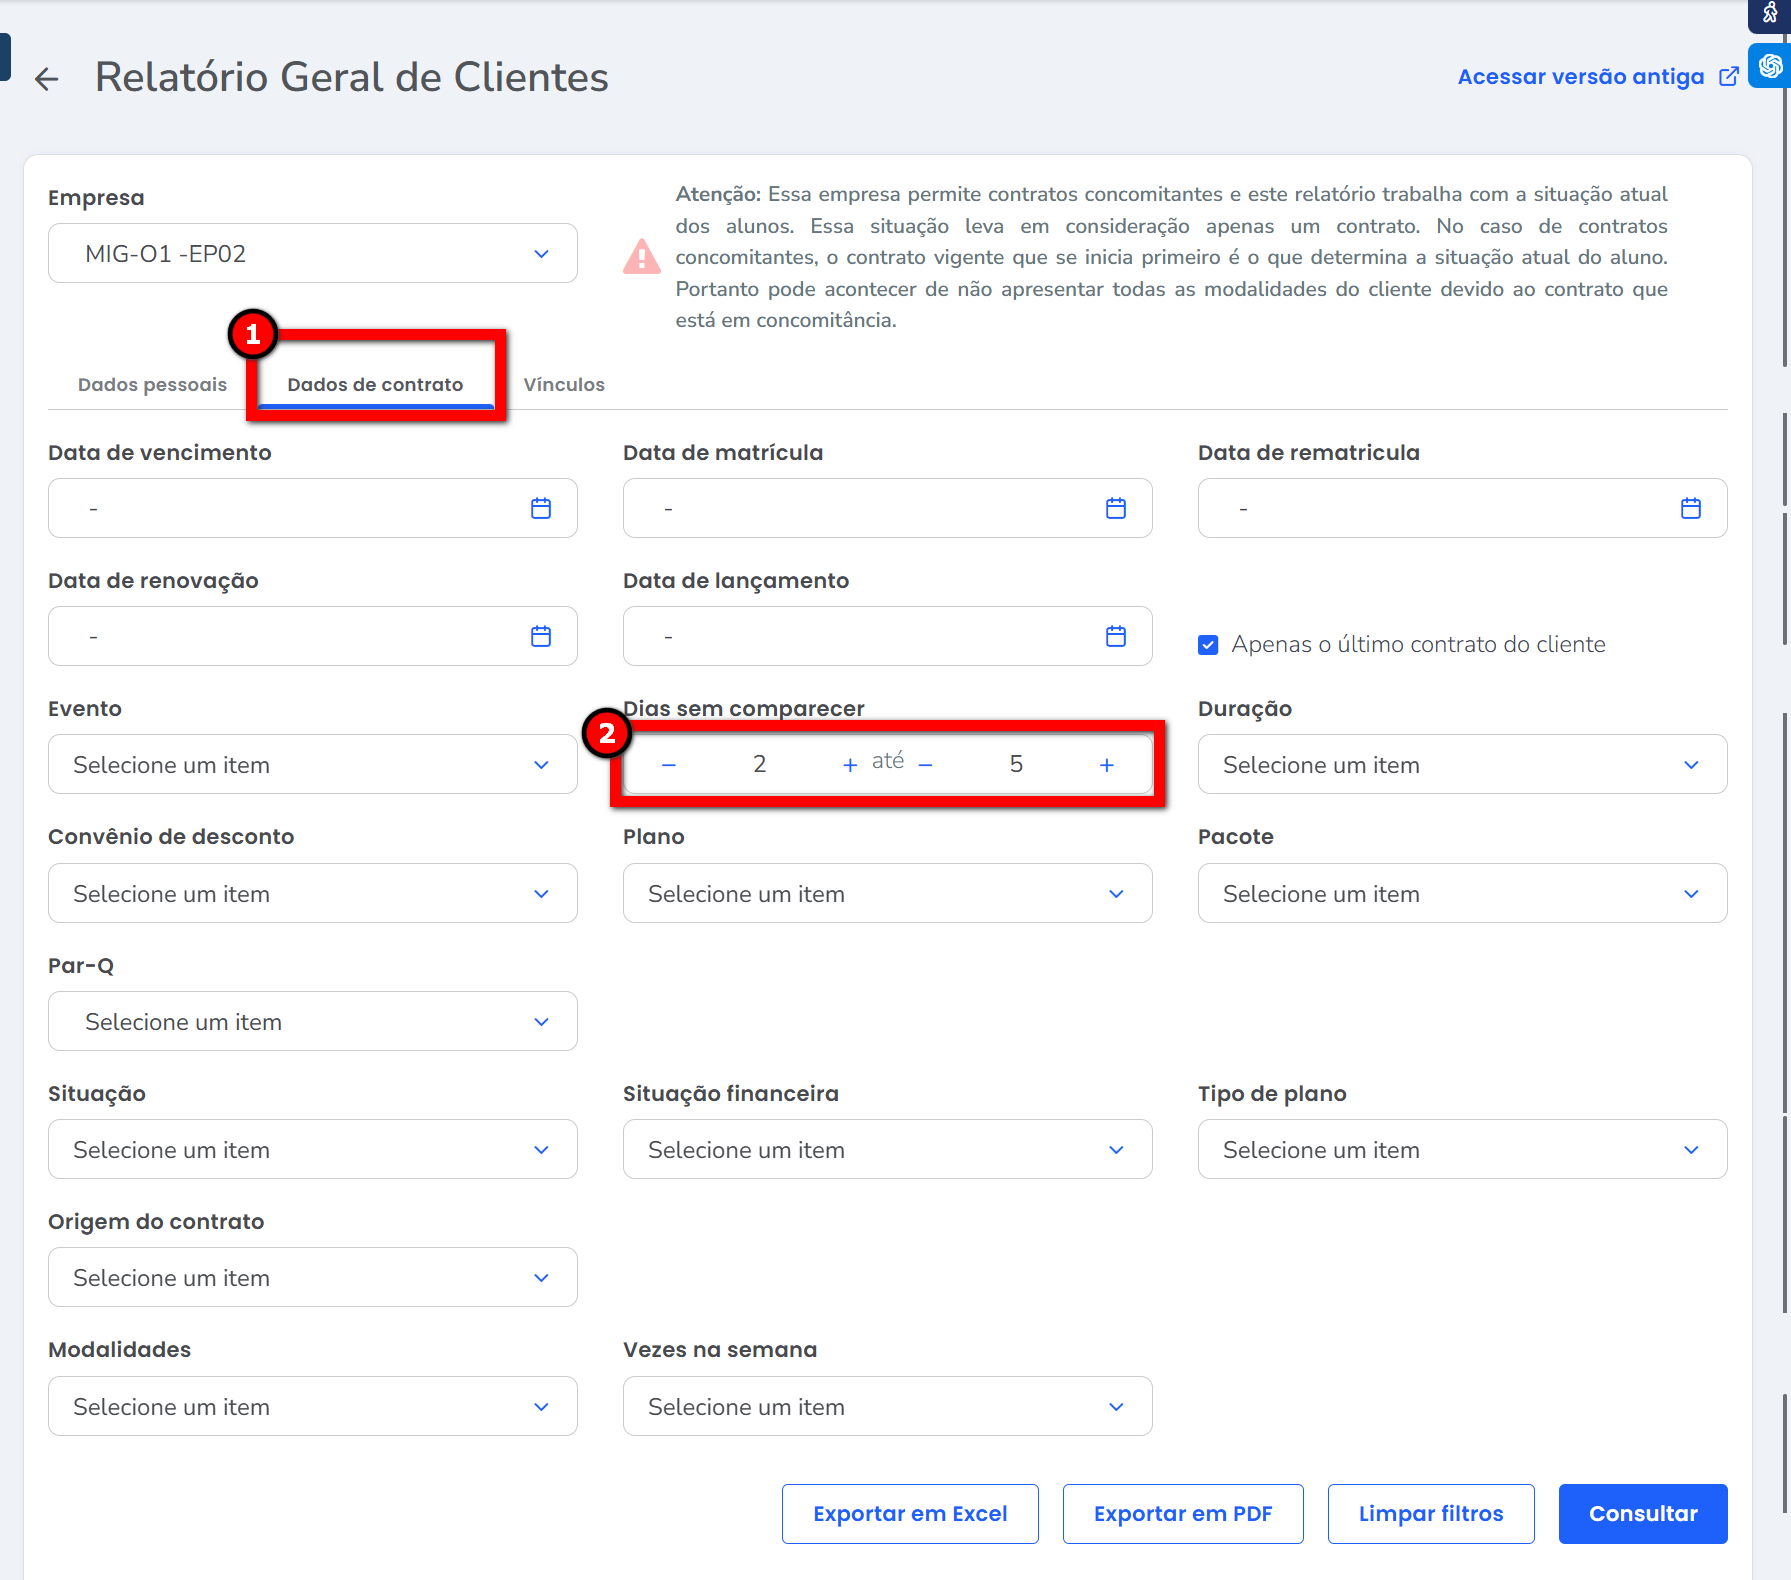Click the back arrow beside the report title

pyautogui.click(x=47, y=79)
